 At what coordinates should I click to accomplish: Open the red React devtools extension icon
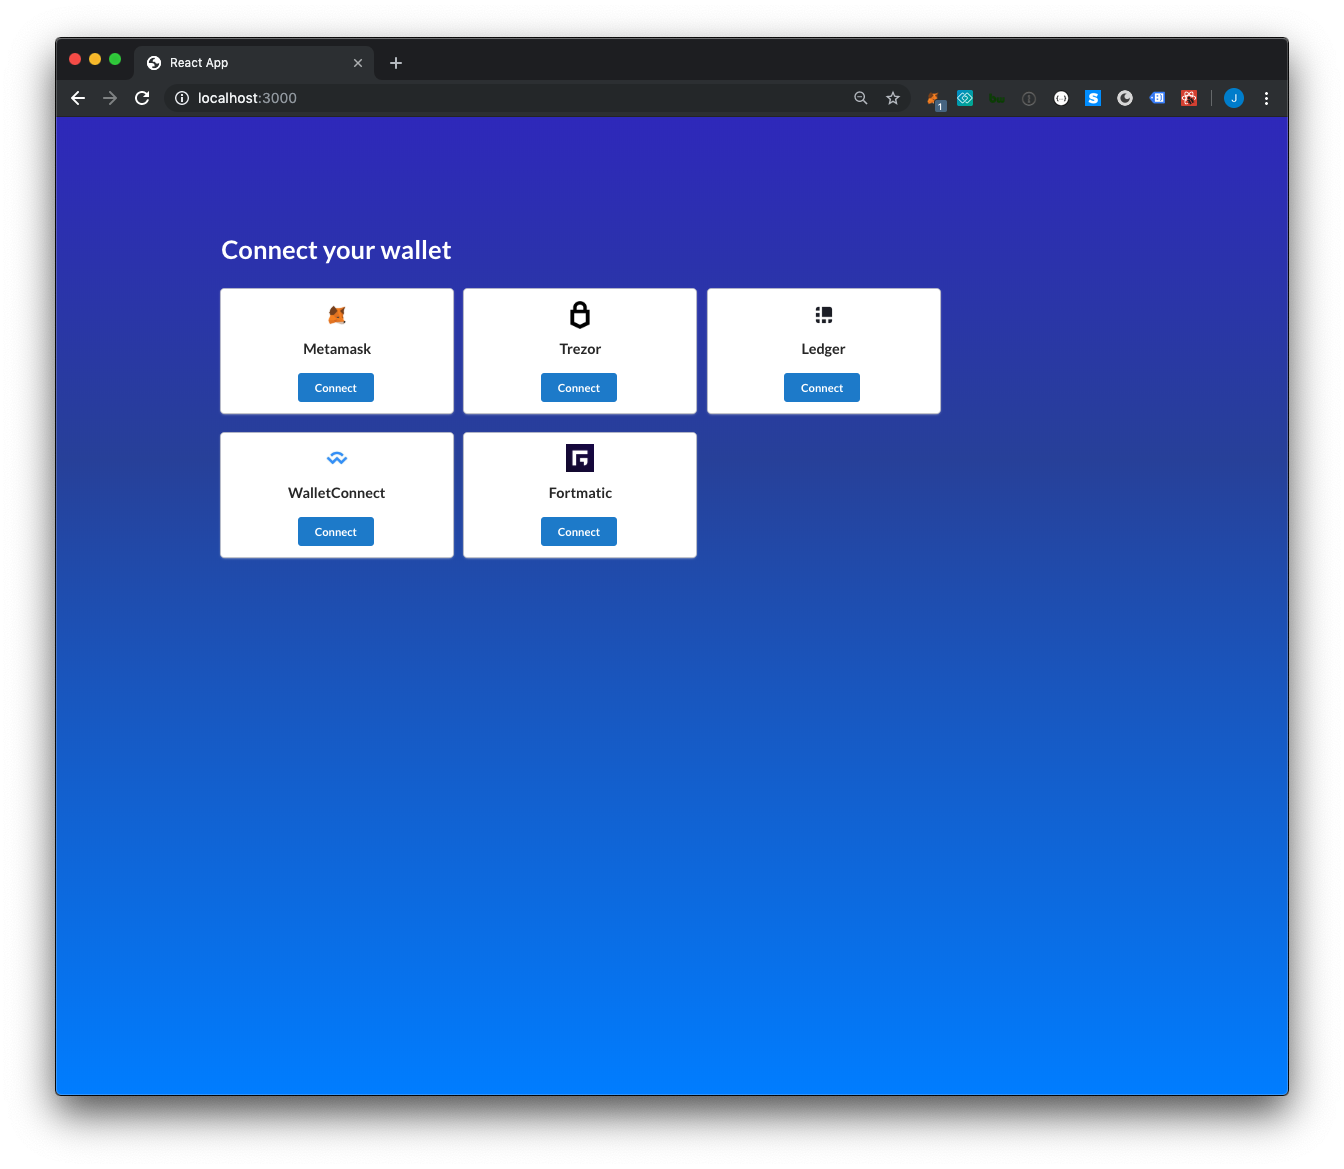(x=1189, y=98)
